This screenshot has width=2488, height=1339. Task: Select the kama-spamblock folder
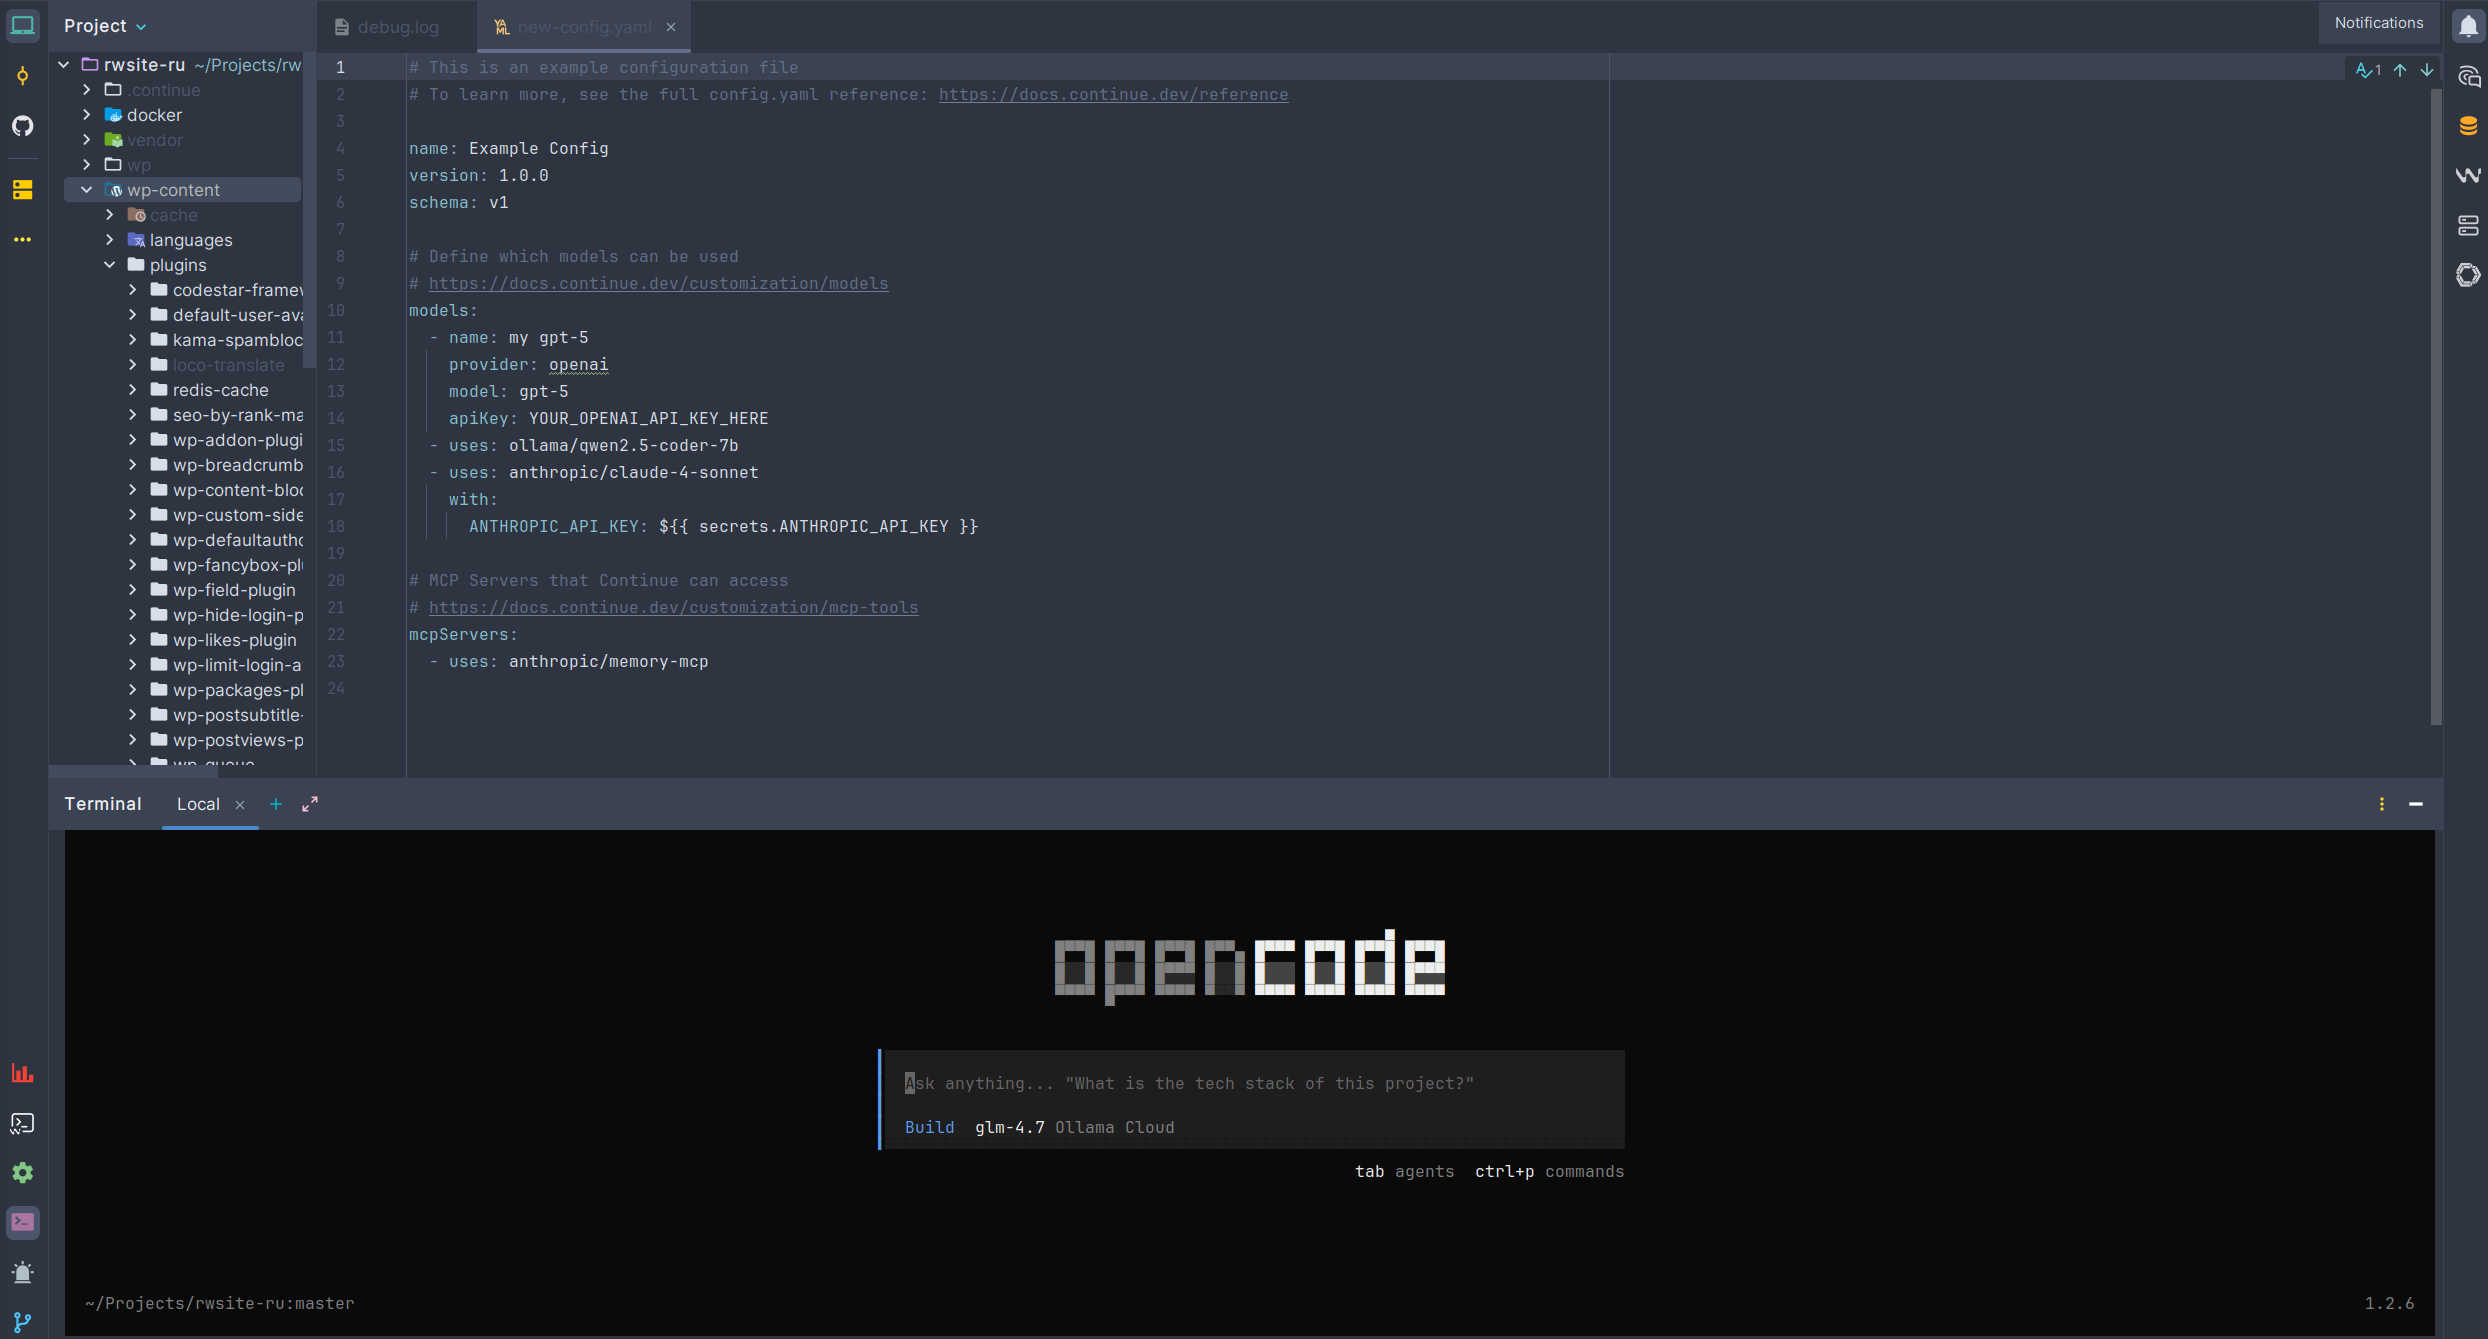(237, 340)
